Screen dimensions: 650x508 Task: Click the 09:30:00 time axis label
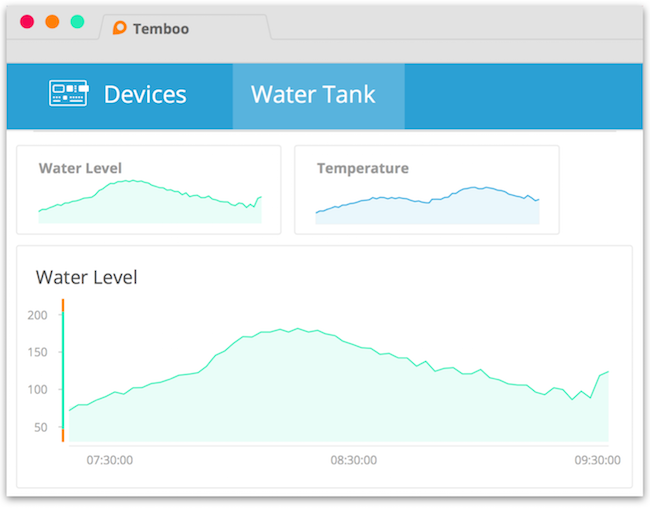[597, 460]
